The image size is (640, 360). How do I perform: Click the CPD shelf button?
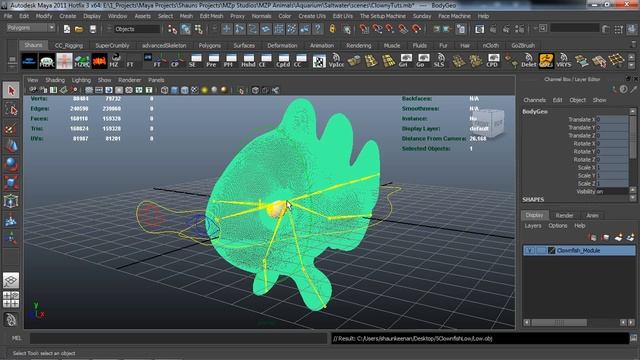[x=492, y=60]
